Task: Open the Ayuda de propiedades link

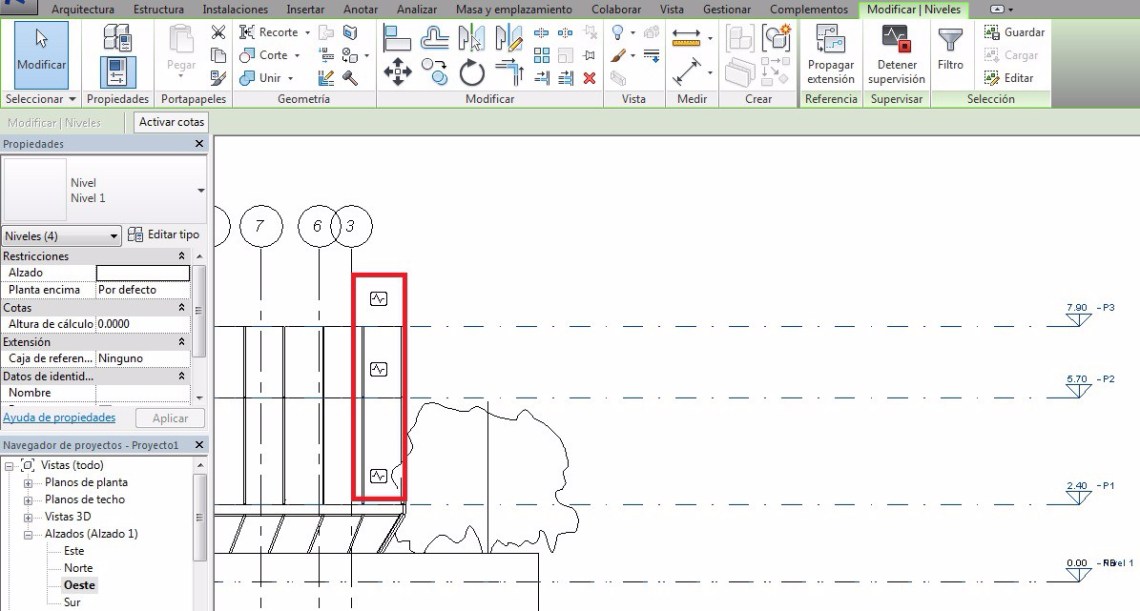Action: [x=59, y=418]
